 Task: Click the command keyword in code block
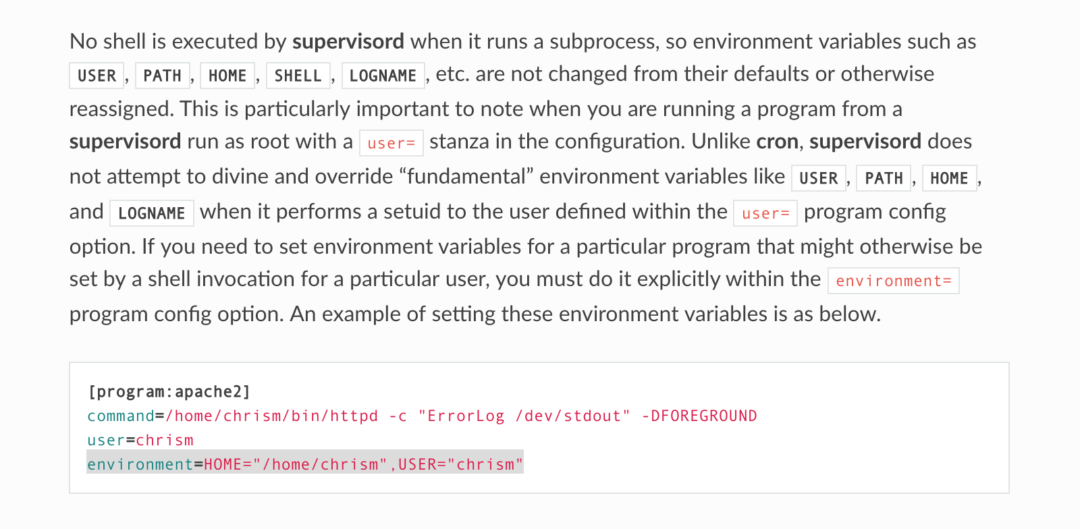pyautogui.click(x=120, y=415)
